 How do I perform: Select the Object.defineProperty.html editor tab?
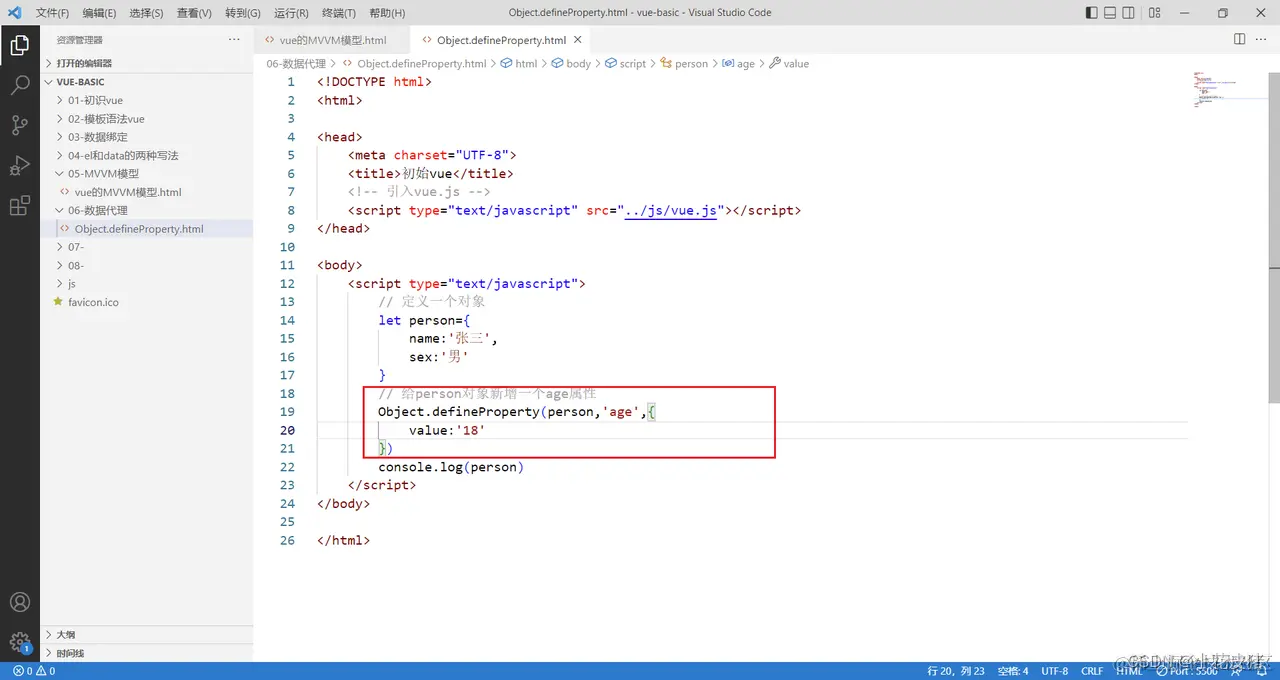pos(500,40)
